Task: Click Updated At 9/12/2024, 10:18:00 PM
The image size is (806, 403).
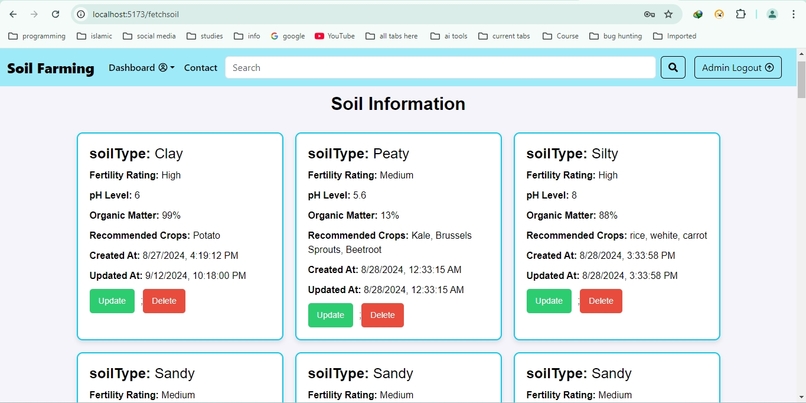Action: (x=168, y=276)
